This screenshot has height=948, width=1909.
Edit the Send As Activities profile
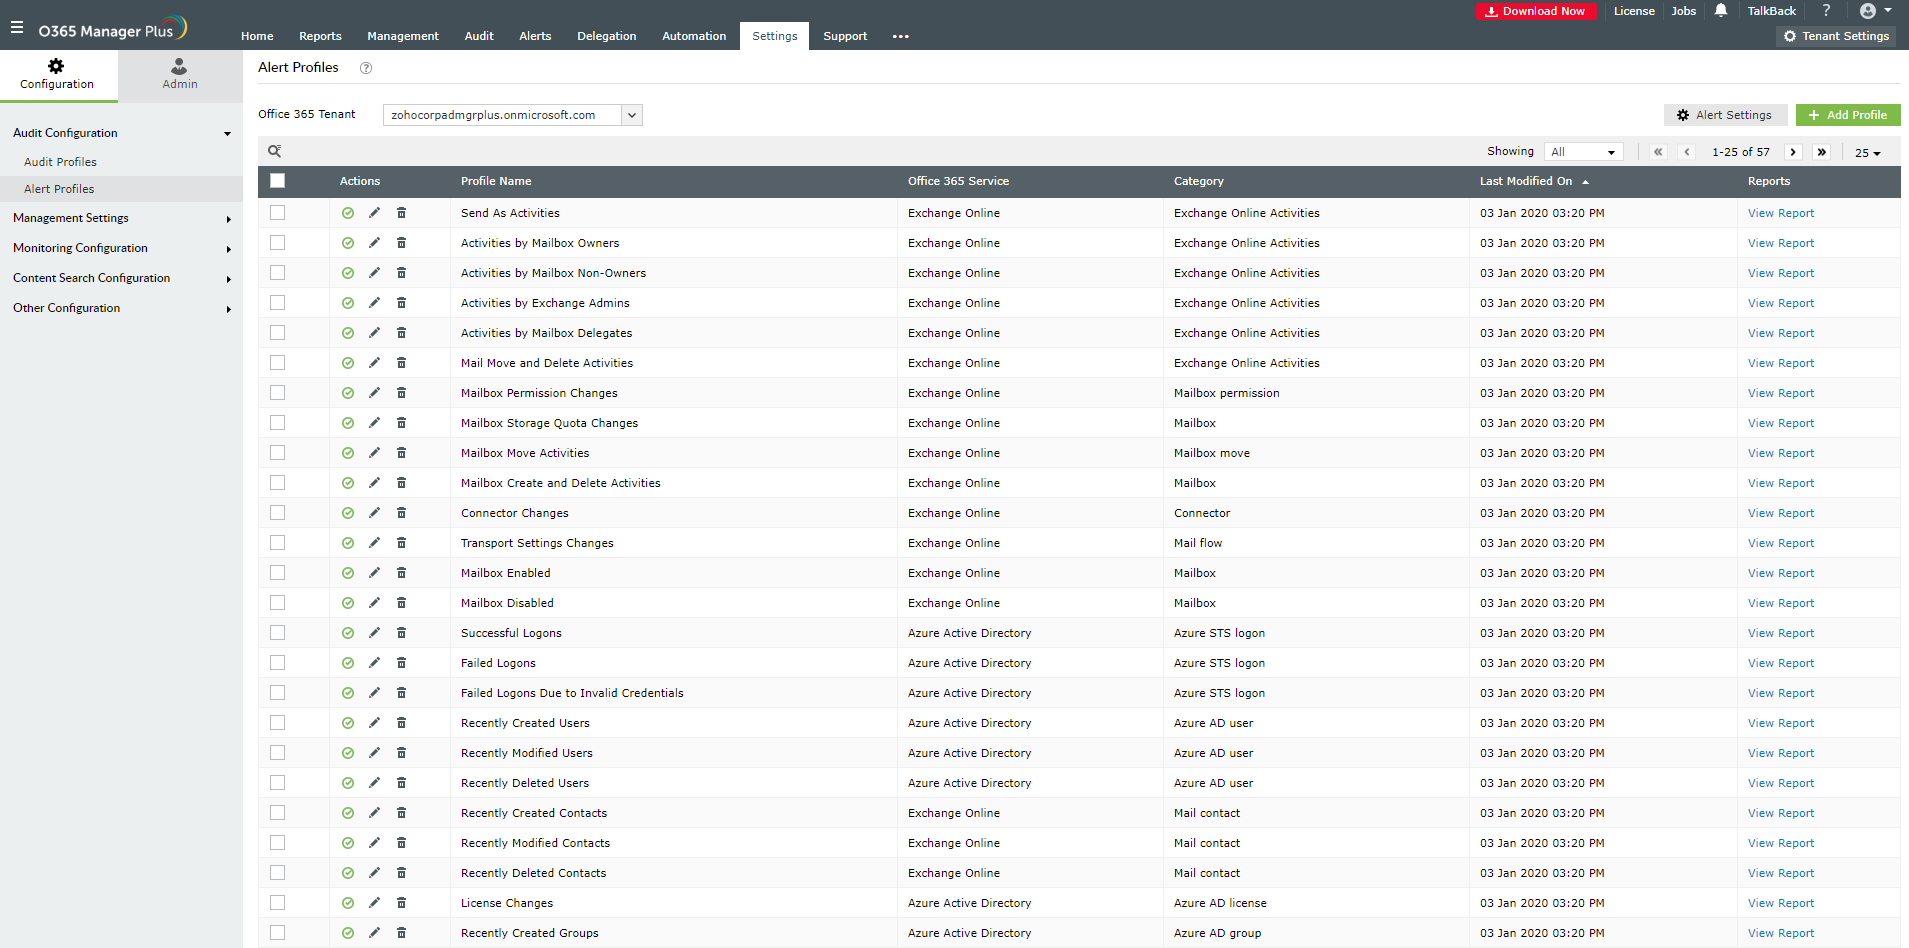tap(374, 213)
